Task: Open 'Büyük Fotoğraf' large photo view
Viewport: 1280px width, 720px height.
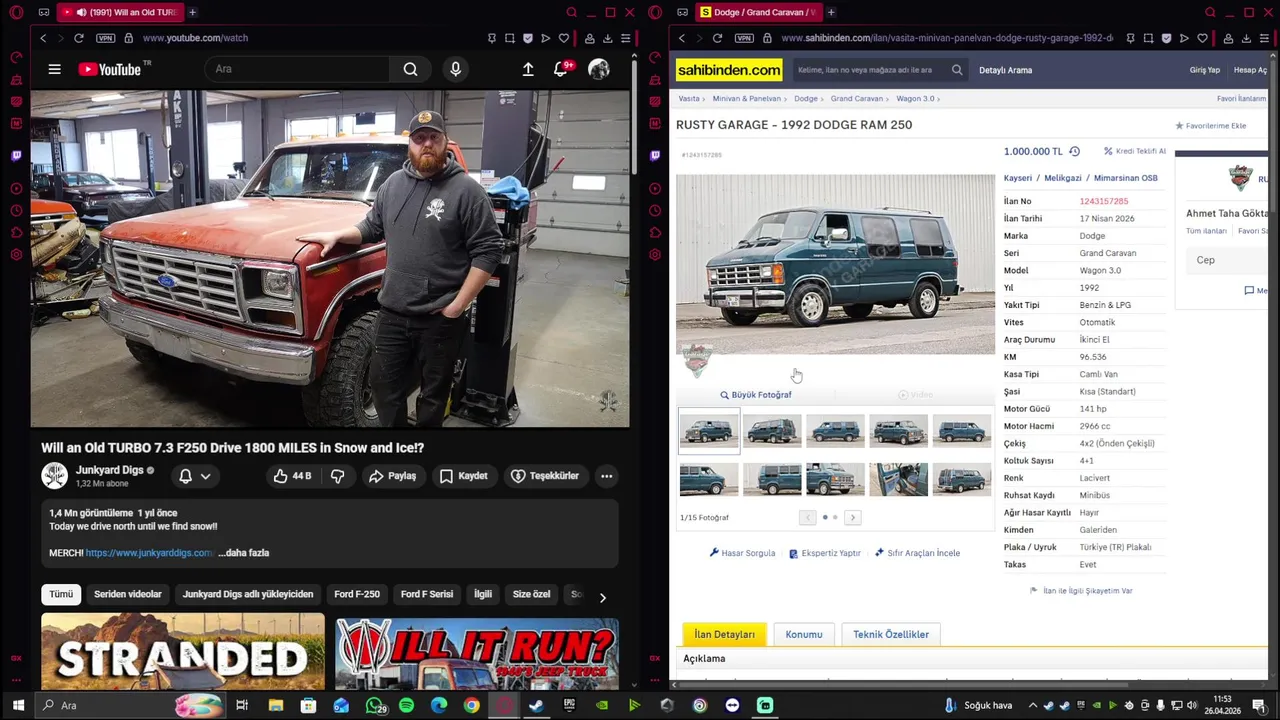Action: coord(756,395)
